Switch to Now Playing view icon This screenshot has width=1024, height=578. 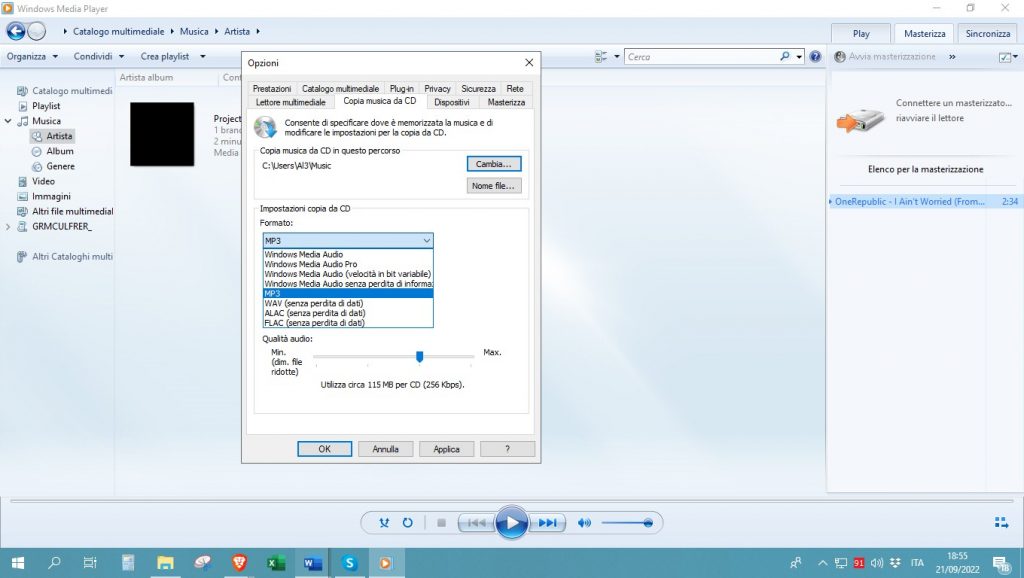coord(1001,522)
